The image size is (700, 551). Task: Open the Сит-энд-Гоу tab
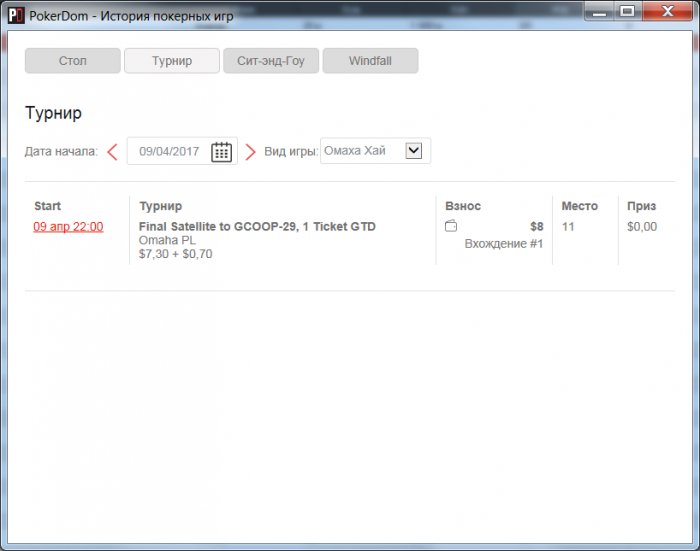(271, 61)
